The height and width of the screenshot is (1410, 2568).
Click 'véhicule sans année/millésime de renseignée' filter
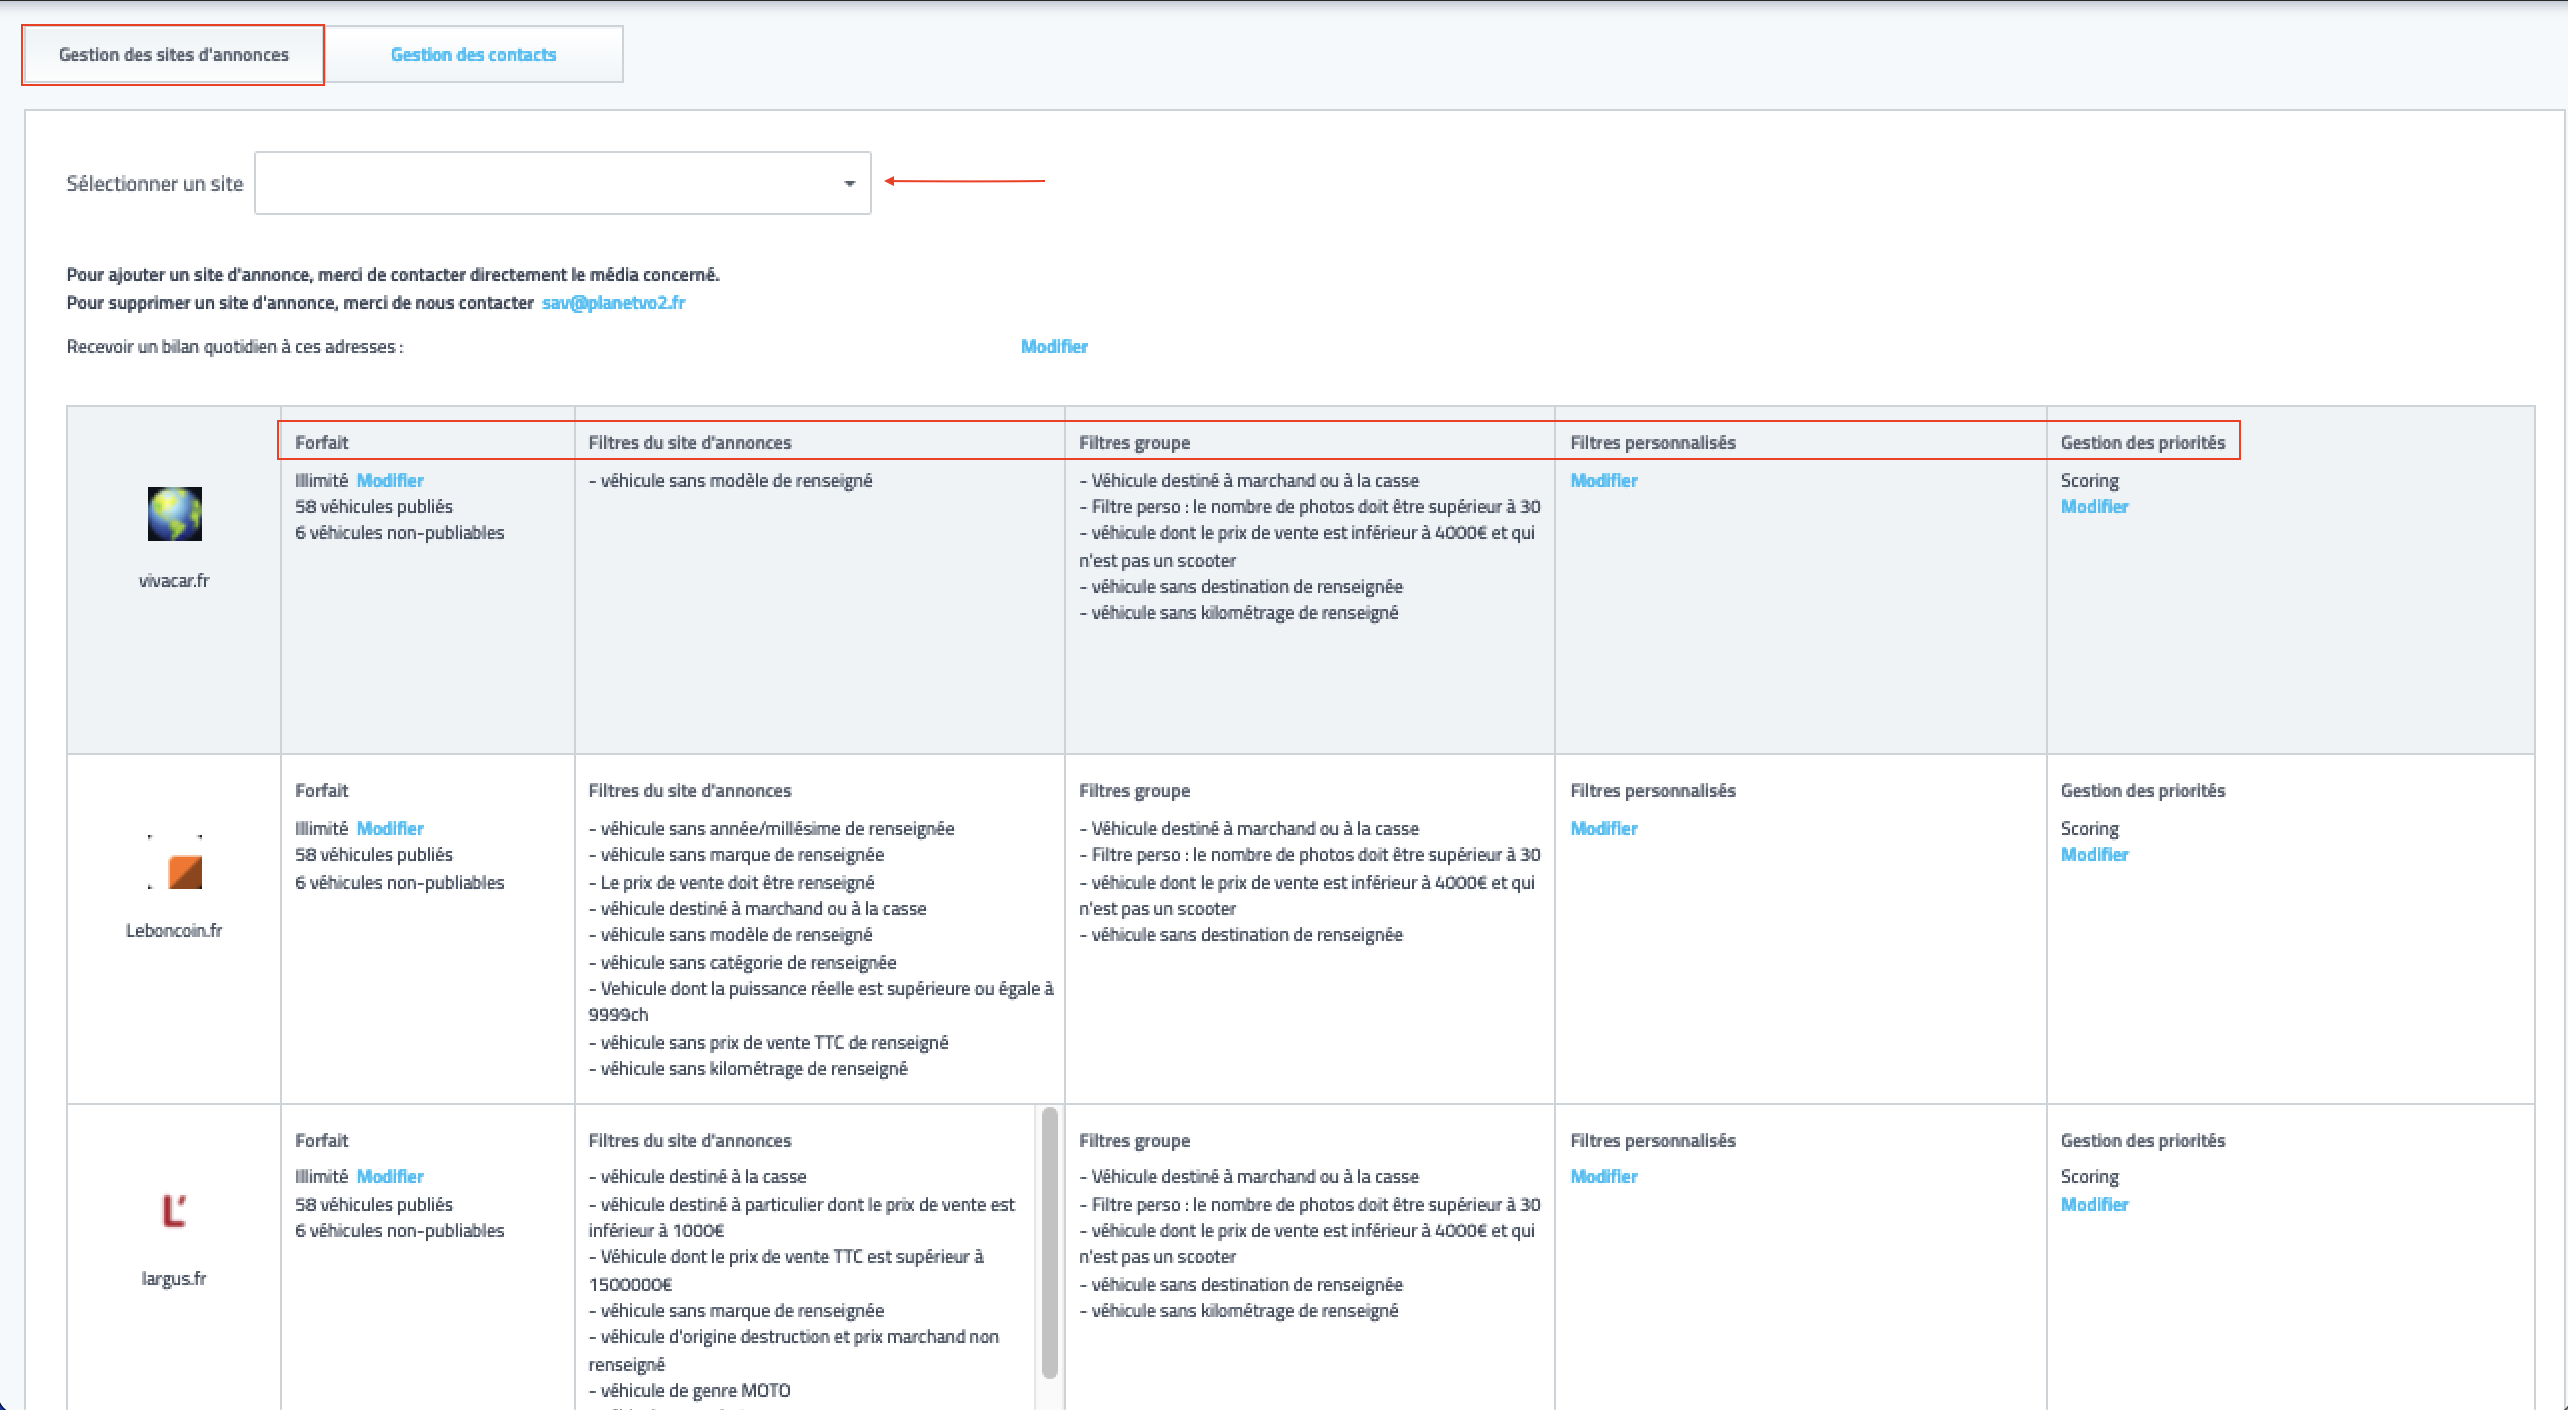coord(772,829)
